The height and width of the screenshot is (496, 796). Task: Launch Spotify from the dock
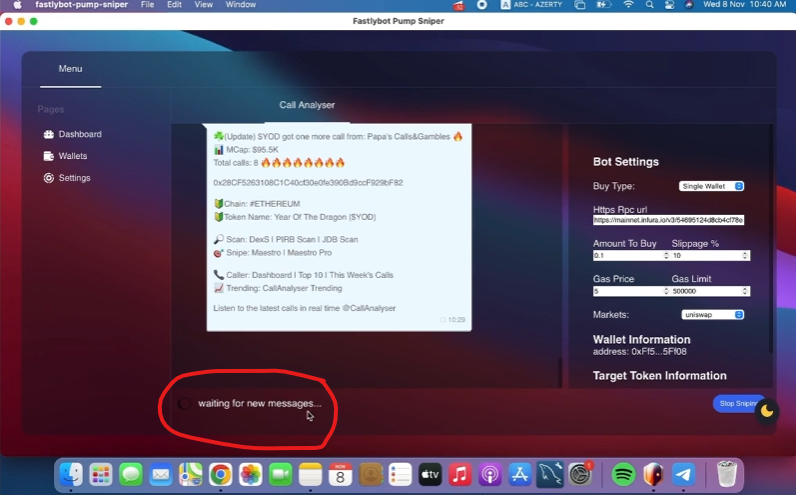click(x=622, y=474)
